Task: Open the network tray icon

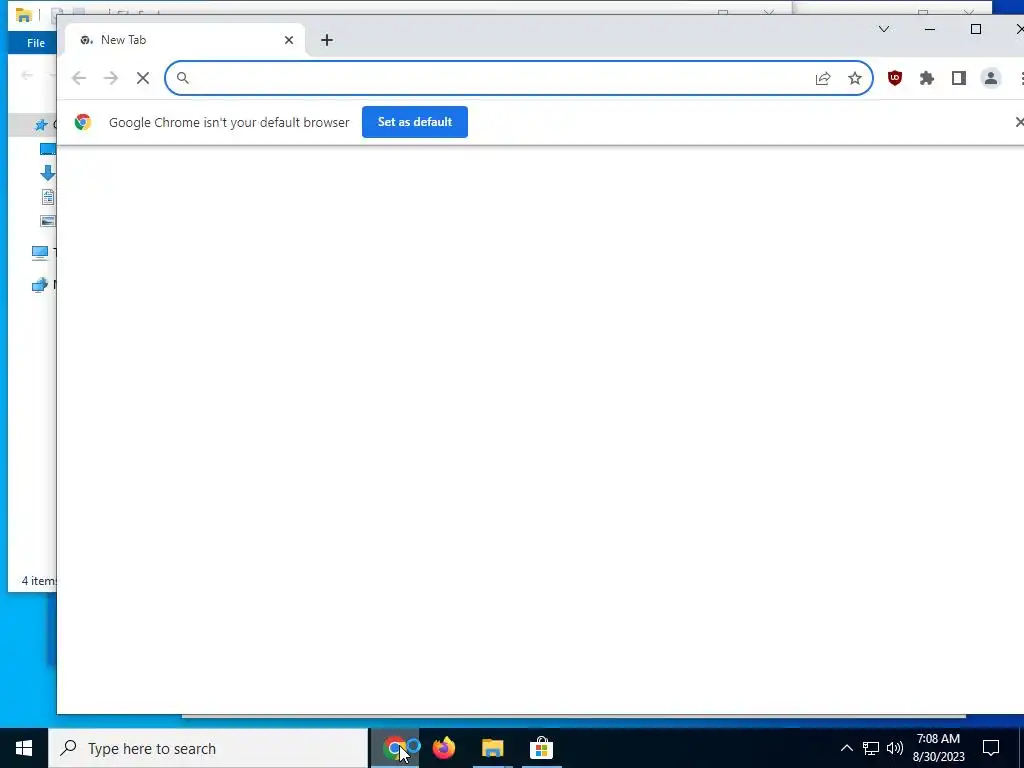Action: coord(871,748)
